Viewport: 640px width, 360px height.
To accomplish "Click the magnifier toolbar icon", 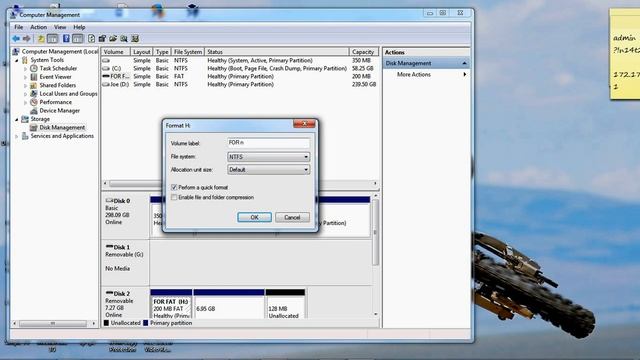I will [x=124, y=39].
